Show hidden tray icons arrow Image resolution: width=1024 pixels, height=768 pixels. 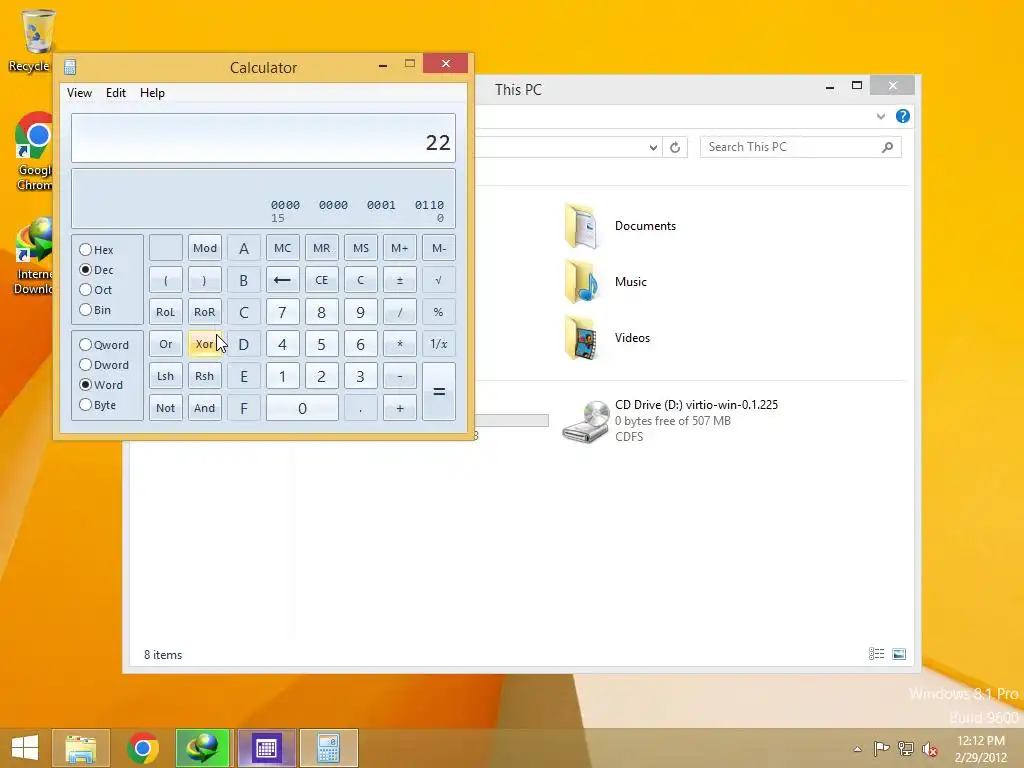pos(857,749)
